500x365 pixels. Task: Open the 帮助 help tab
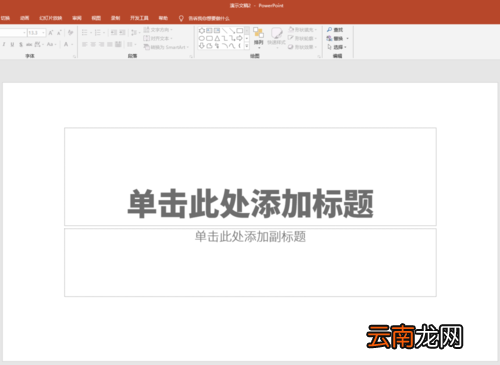pyautogui.click(x=163, y=18)
